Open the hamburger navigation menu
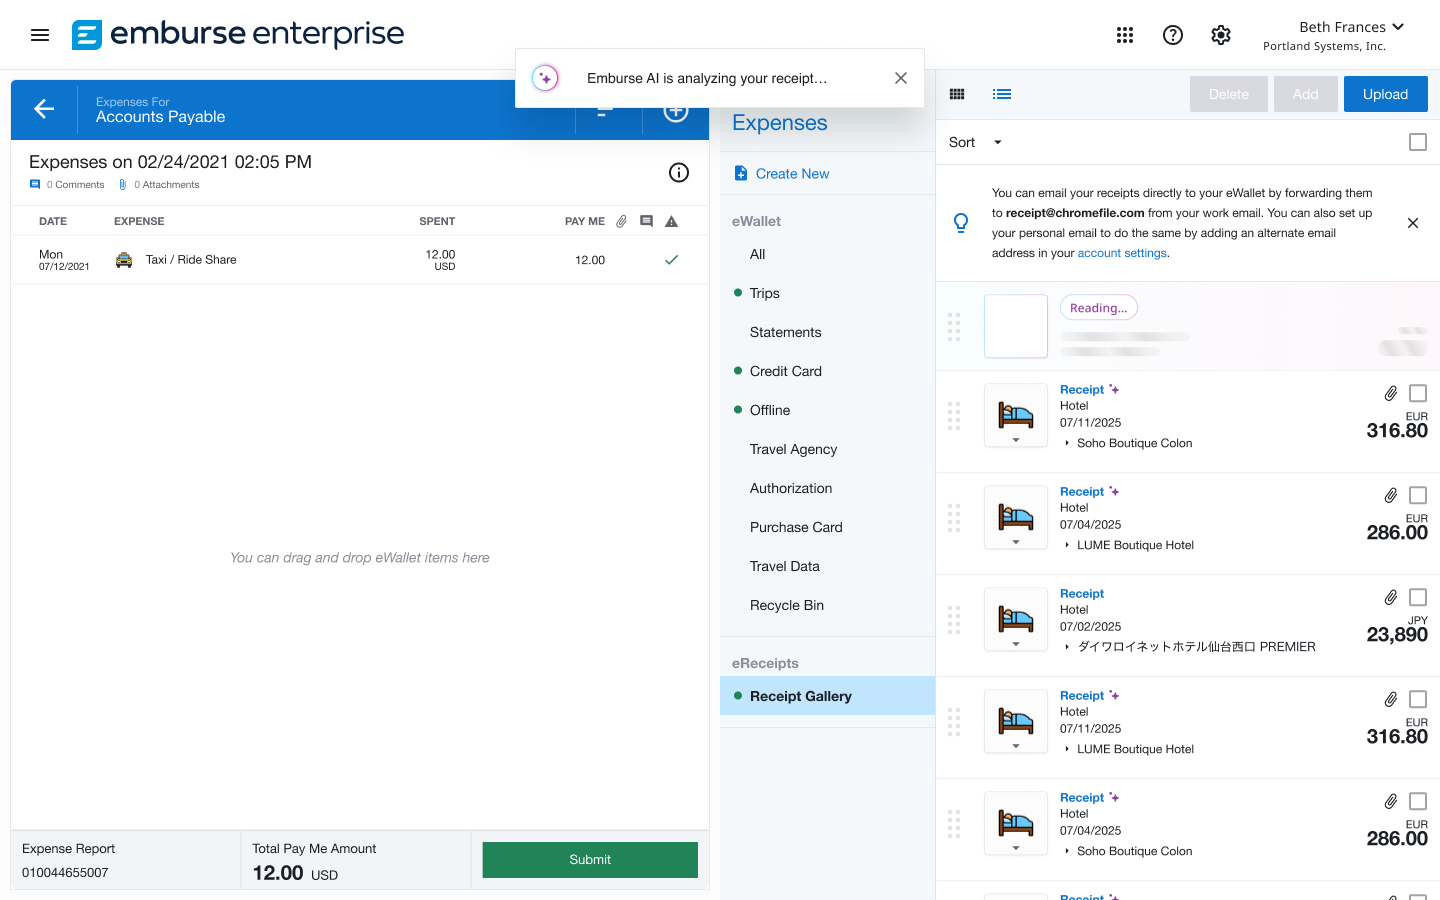This screenshot has width=1440, height=900. tap(40, 35)
